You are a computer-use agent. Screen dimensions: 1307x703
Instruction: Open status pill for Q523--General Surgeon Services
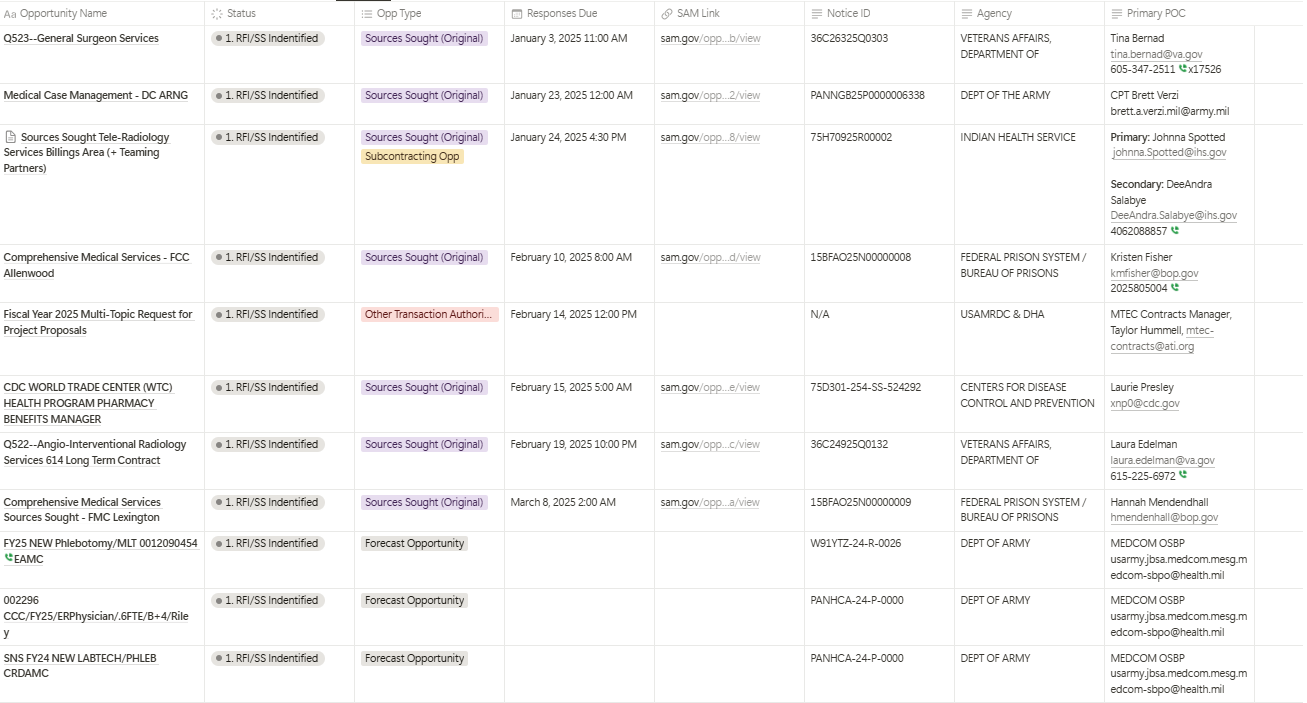click(268, 38)
